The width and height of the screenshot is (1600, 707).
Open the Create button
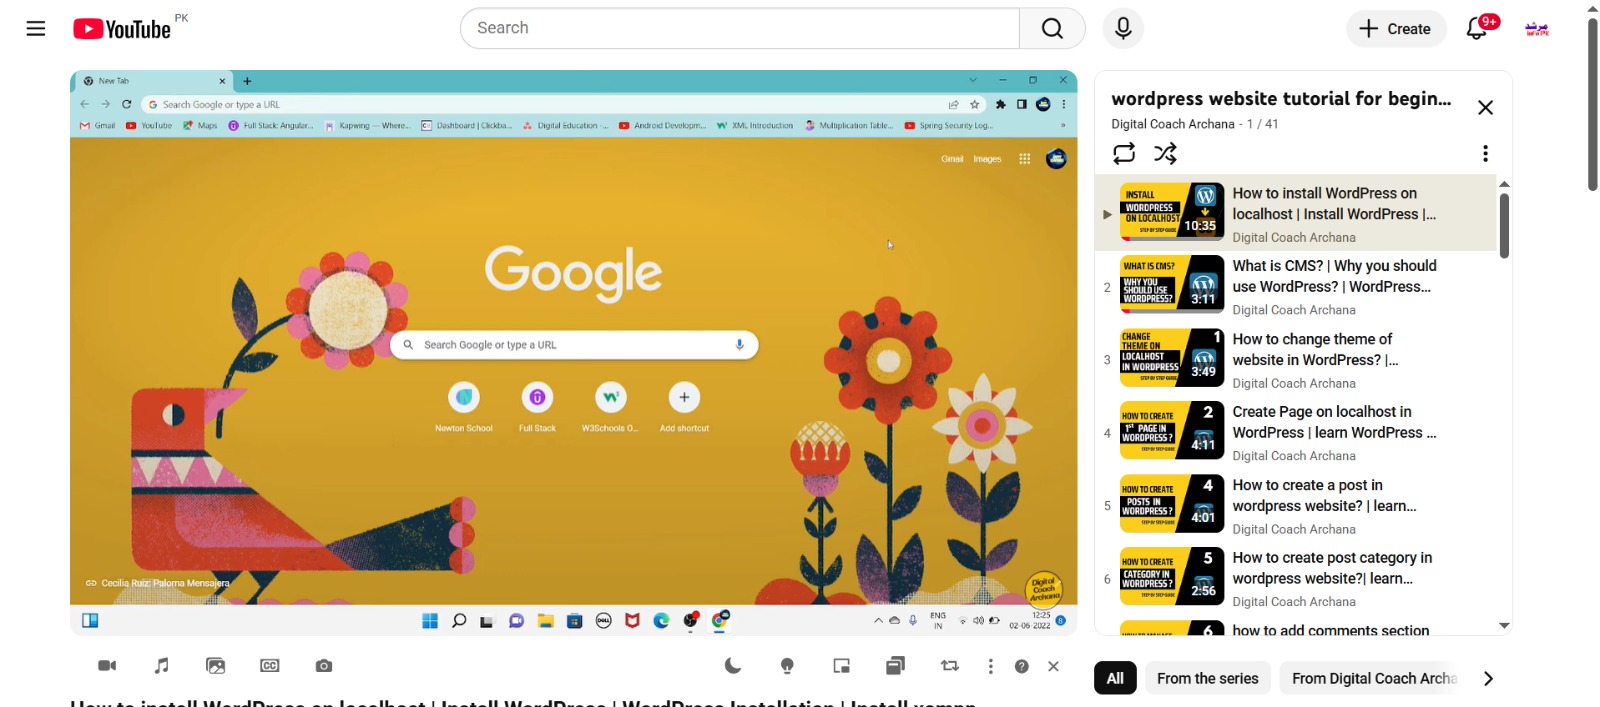[1396, 29]
